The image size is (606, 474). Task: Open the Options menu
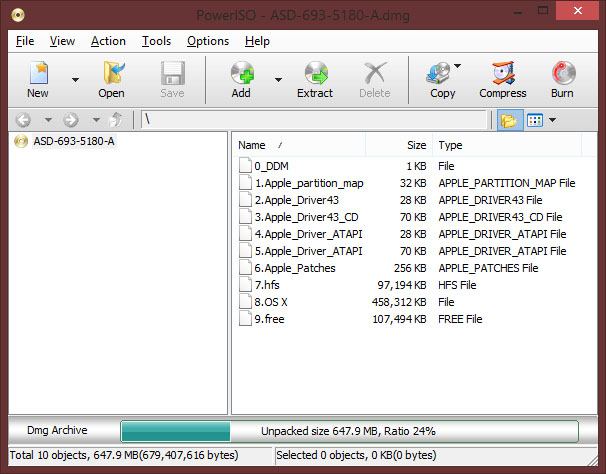point(208,41)
